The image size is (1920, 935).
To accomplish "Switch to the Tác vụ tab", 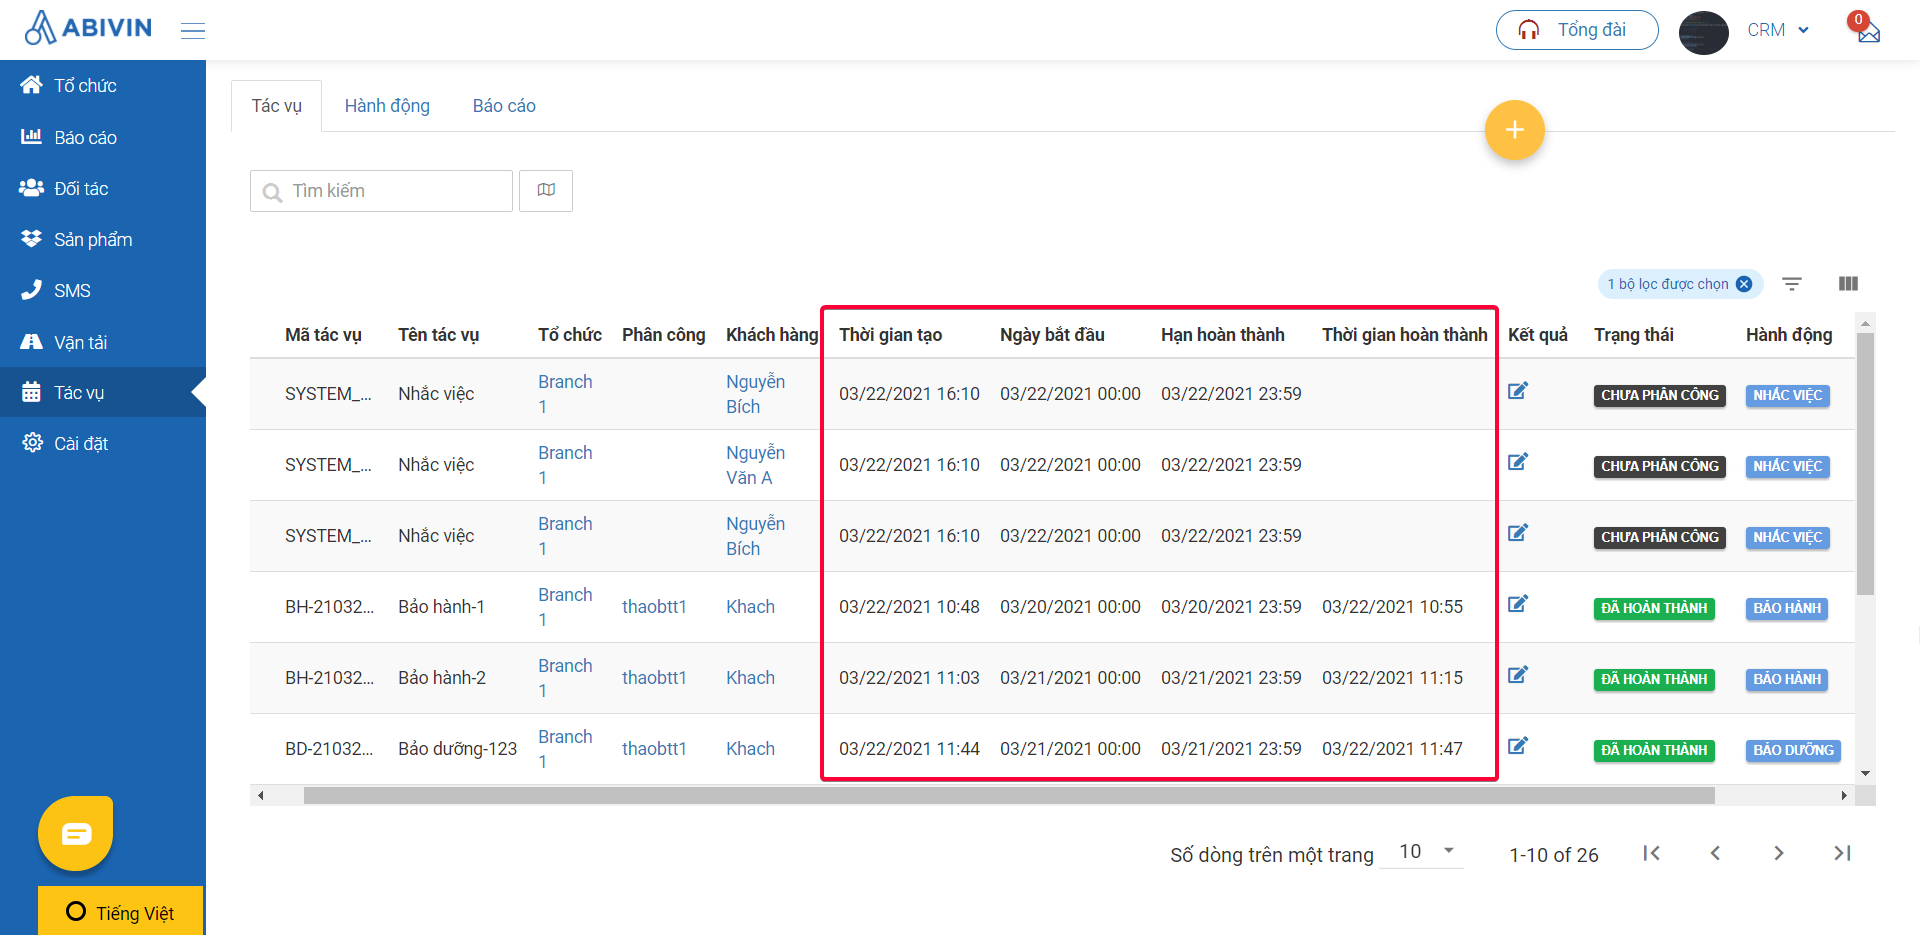I will (x=276, y=106).
